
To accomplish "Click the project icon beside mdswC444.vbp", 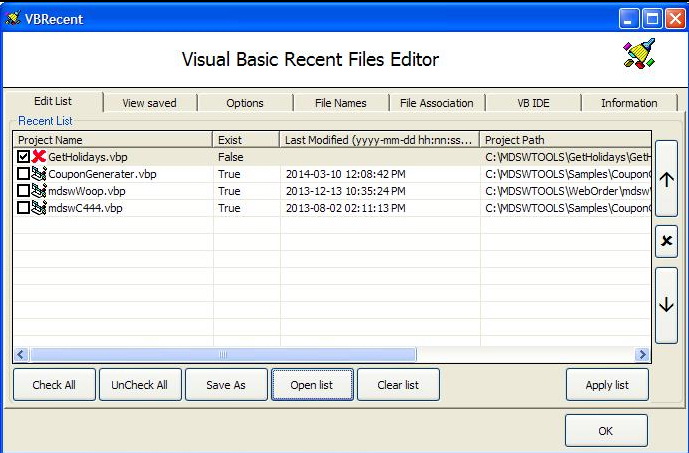I will coord(39,207).
